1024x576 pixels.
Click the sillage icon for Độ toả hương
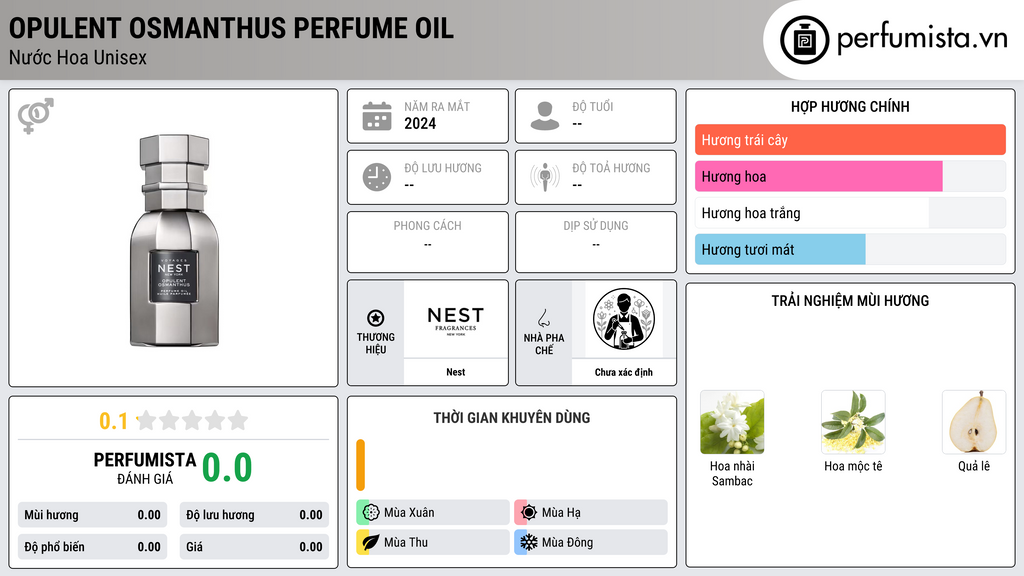(x=545, y=177)
